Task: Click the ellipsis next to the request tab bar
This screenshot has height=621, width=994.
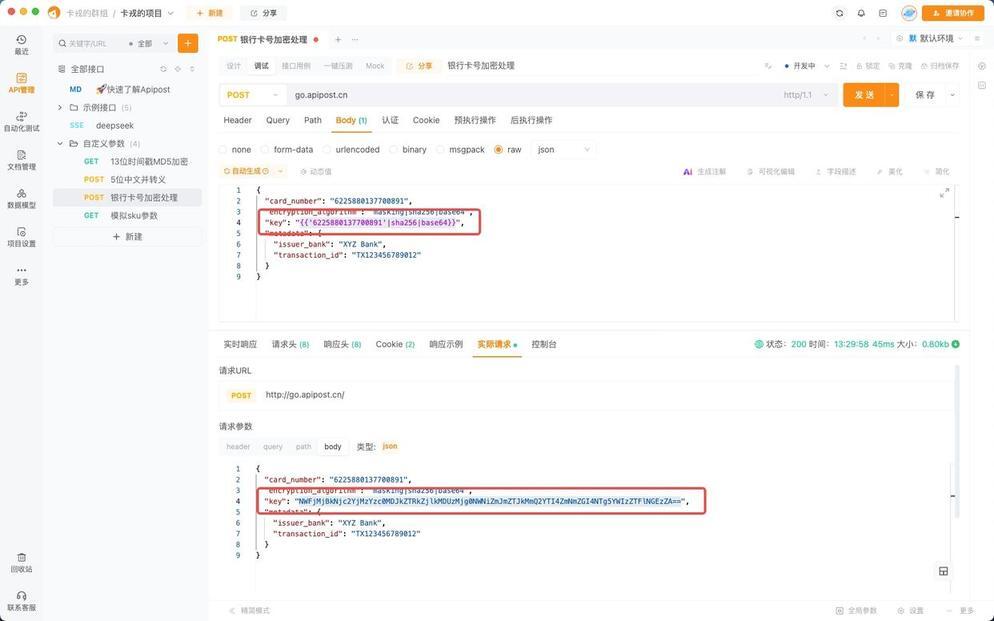Action: coord(355,39)
